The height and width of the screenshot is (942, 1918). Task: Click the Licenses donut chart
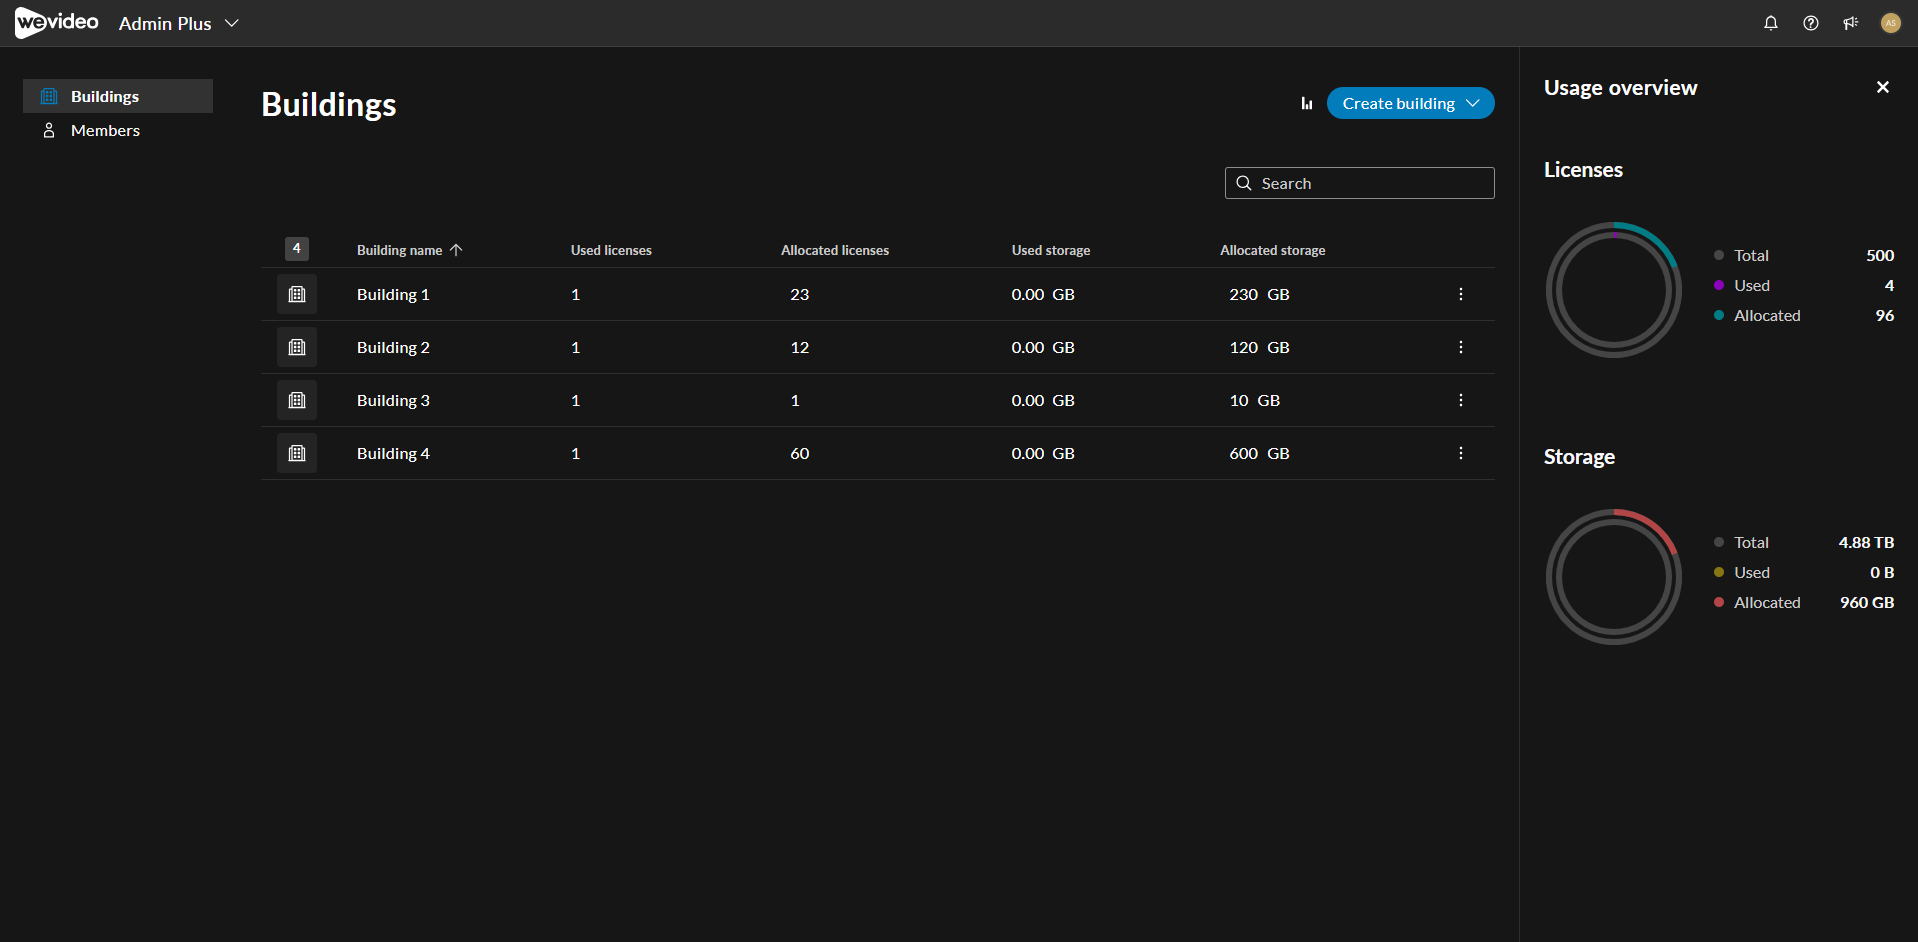coord(1613,289)
